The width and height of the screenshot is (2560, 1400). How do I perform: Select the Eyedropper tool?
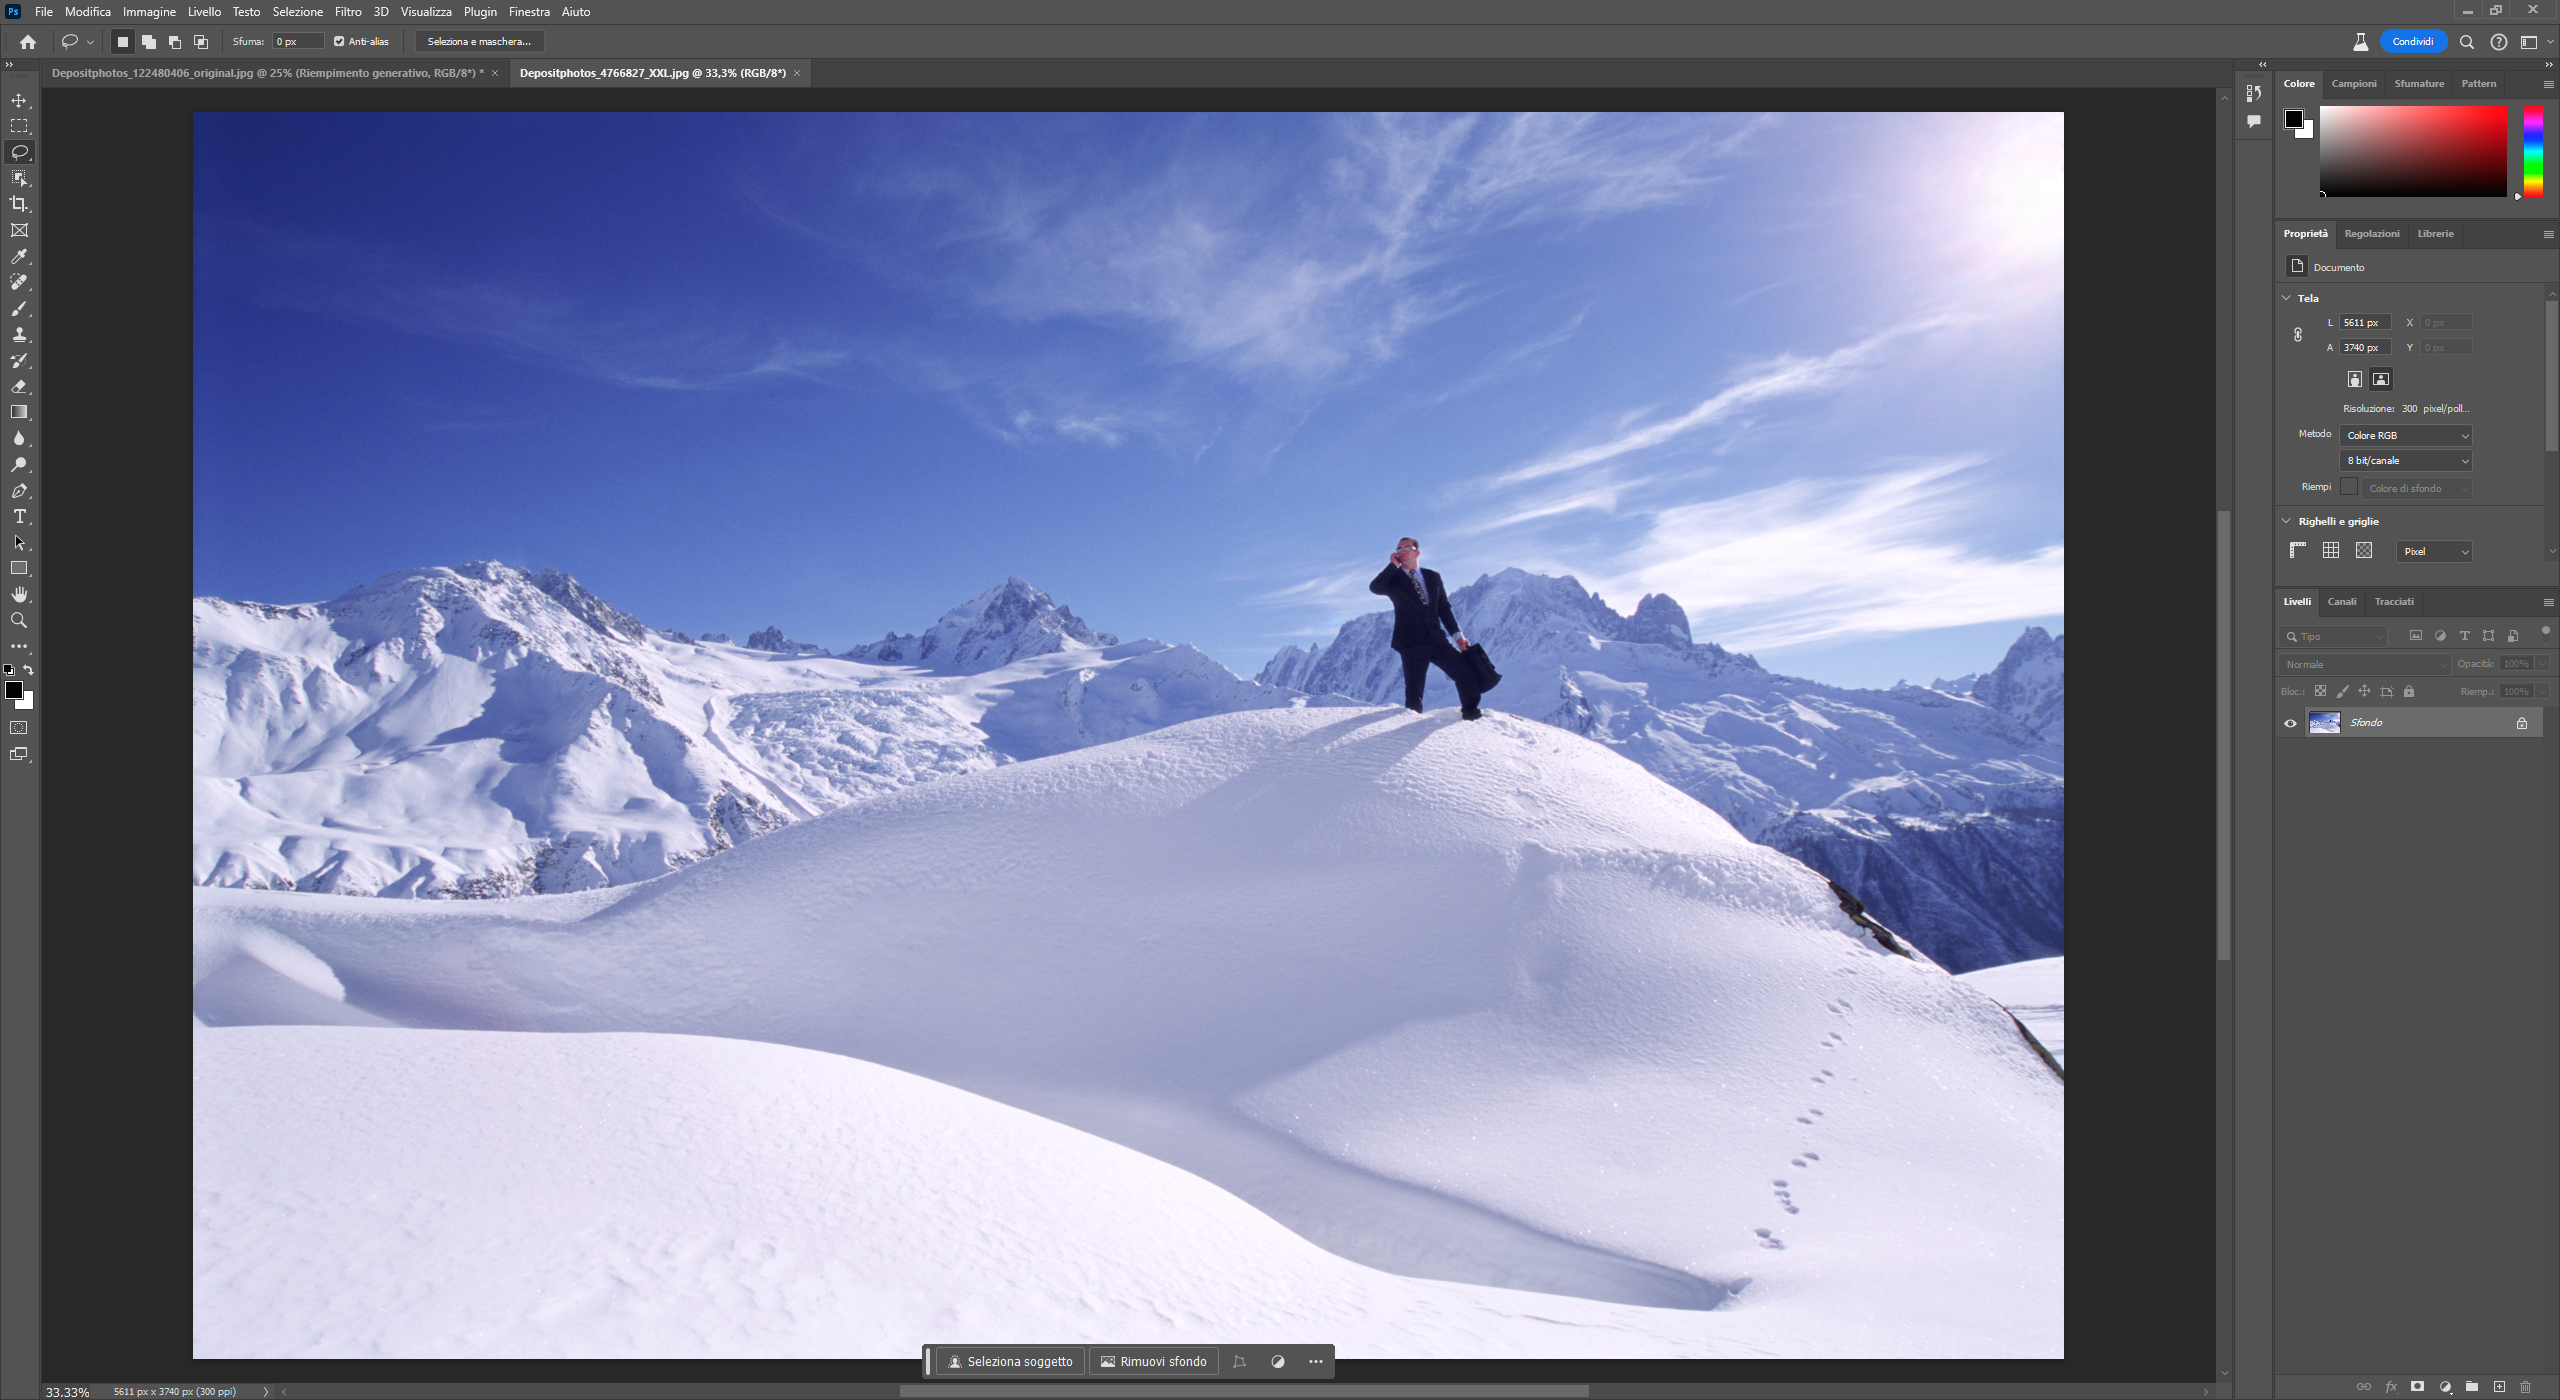click(x=19, y=257)
